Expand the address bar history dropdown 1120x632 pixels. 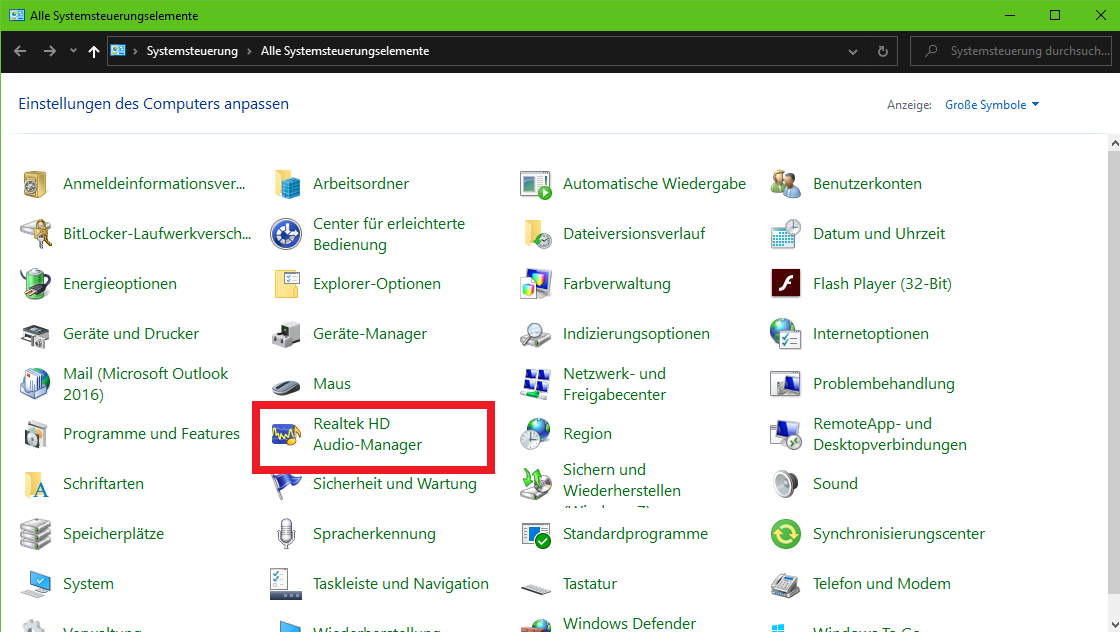[x=852, y=51]
